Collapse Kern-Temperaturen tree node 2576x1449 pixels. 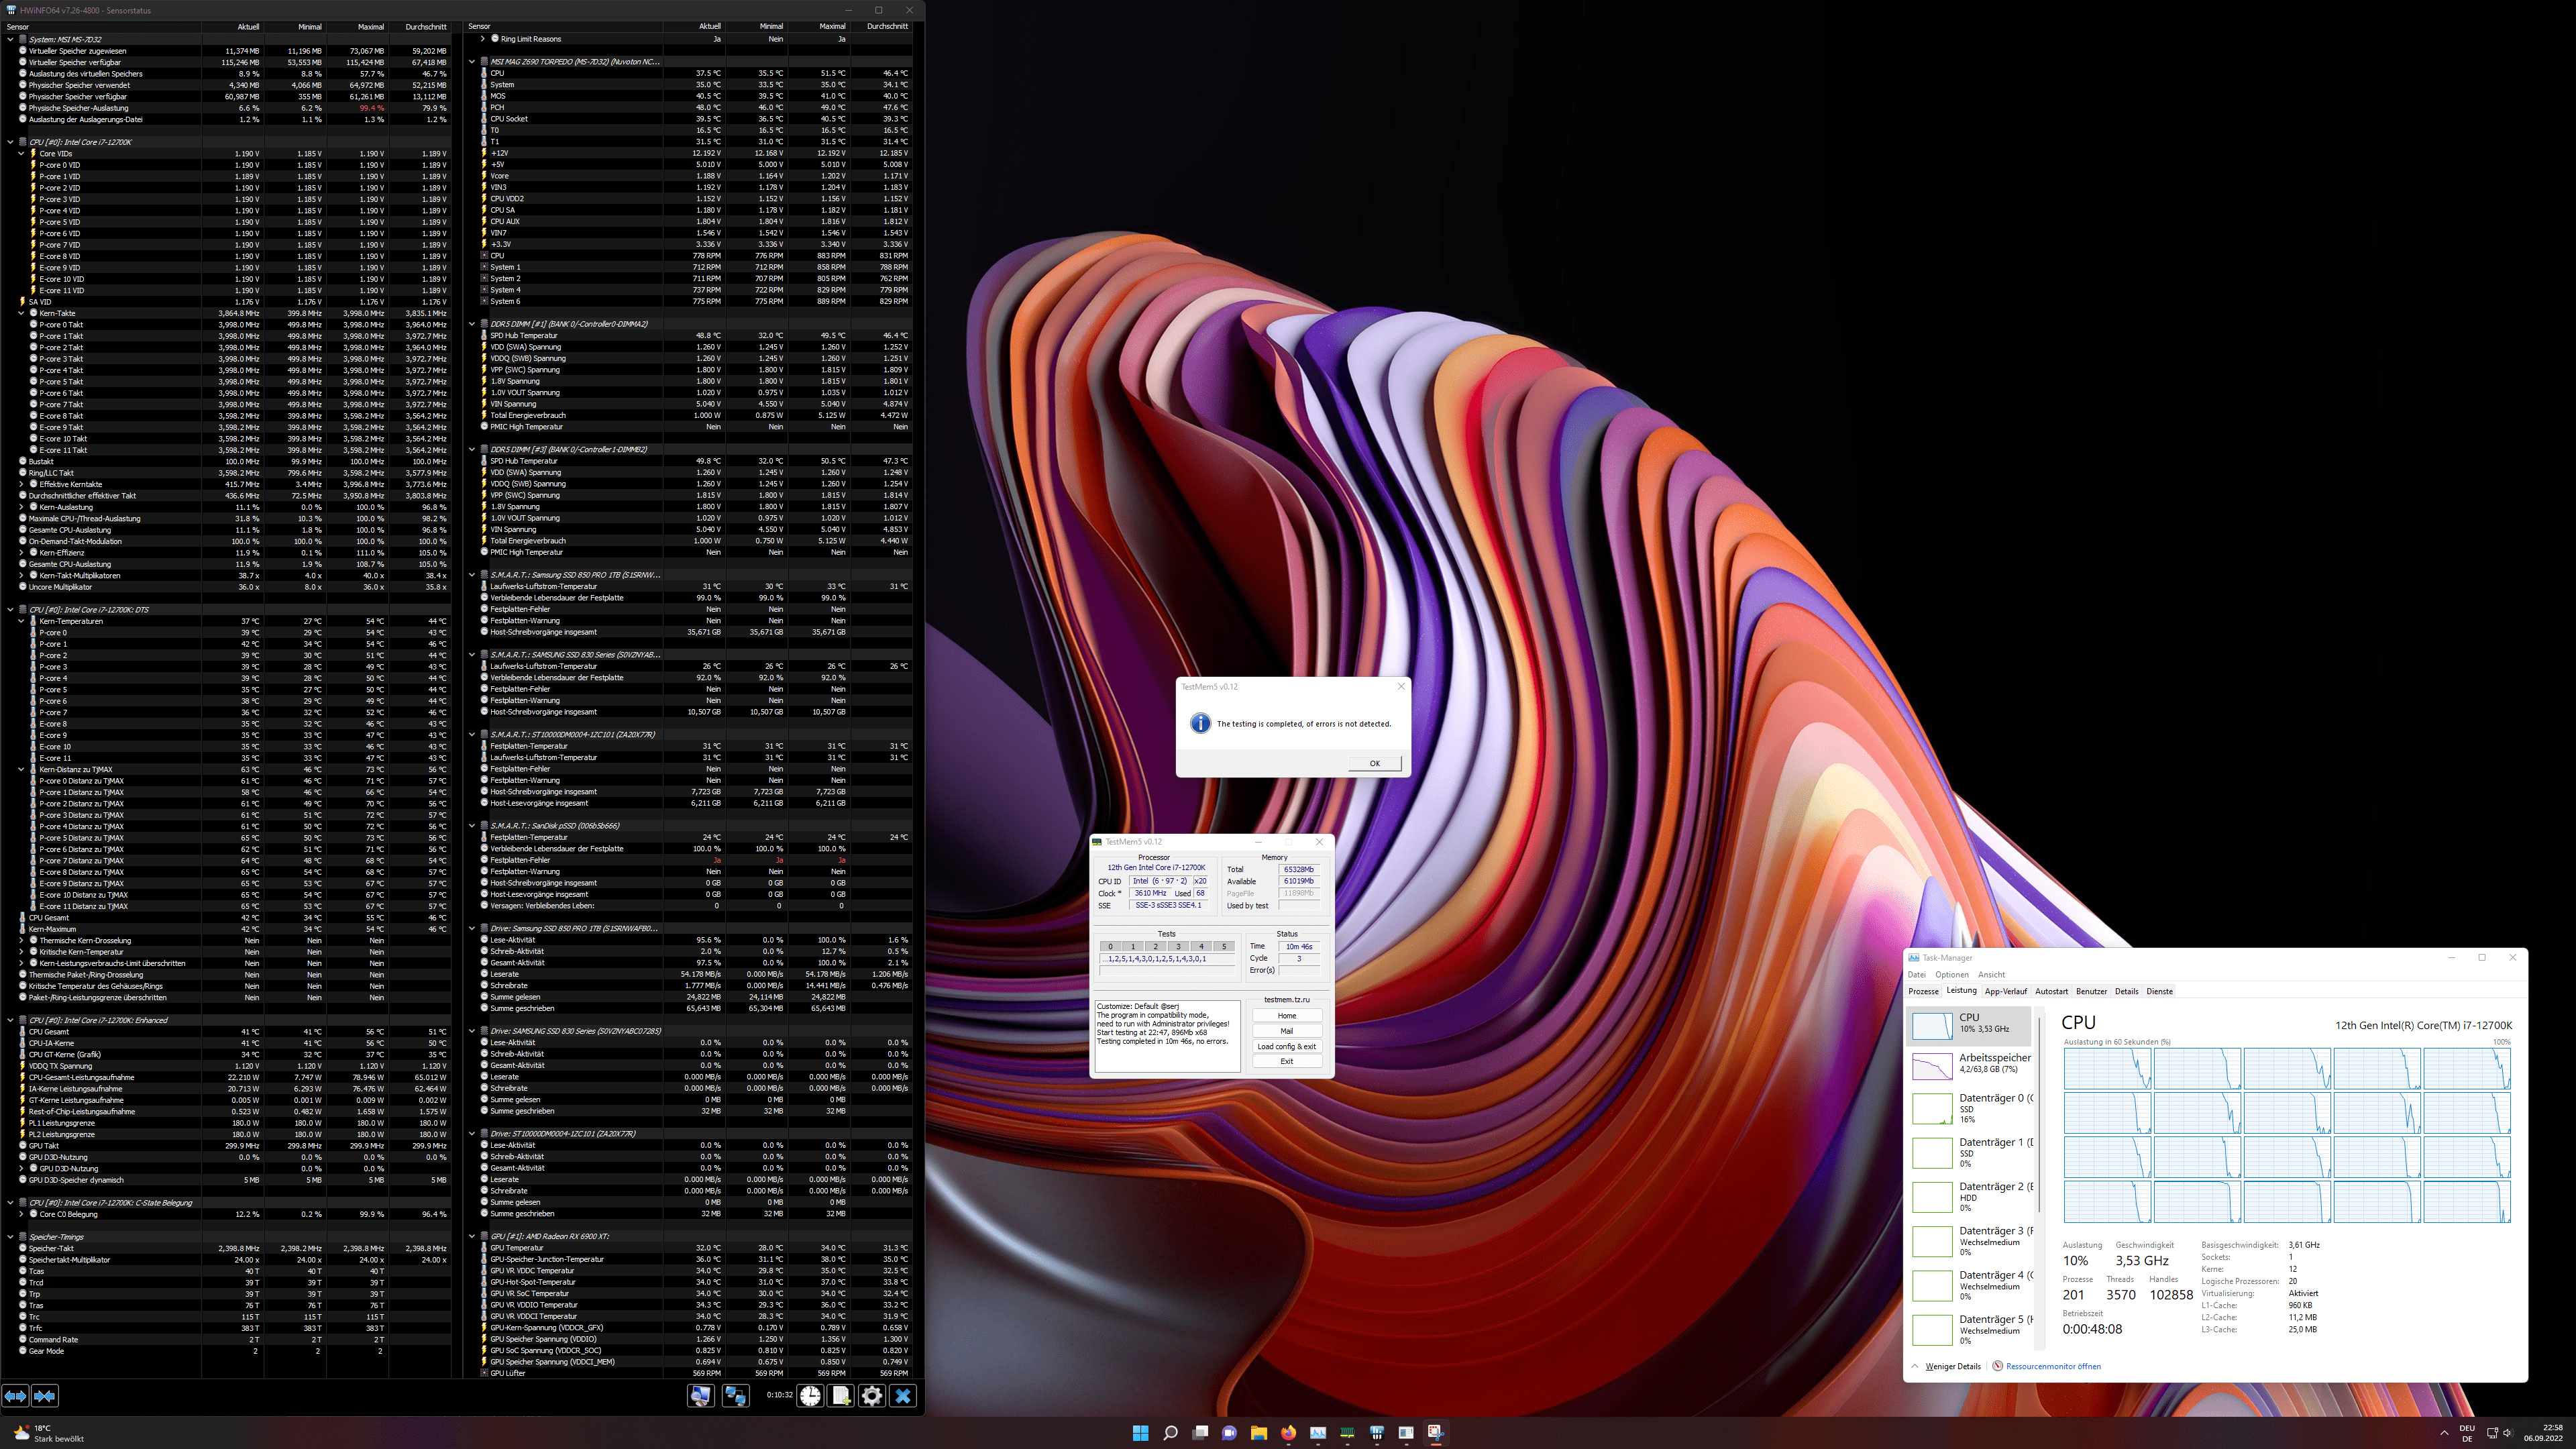click(21, 621)
